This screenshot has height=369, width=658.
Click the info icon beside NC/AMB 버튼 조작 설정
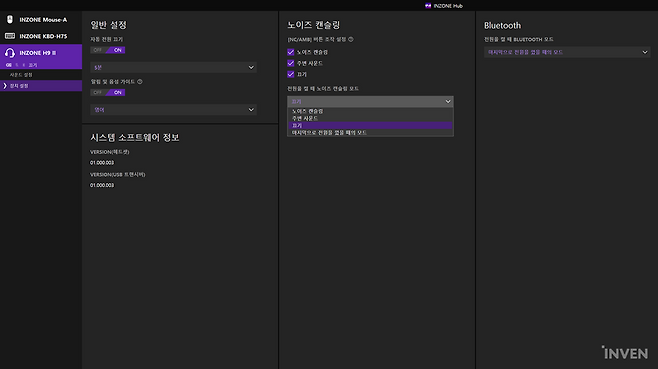350,39
